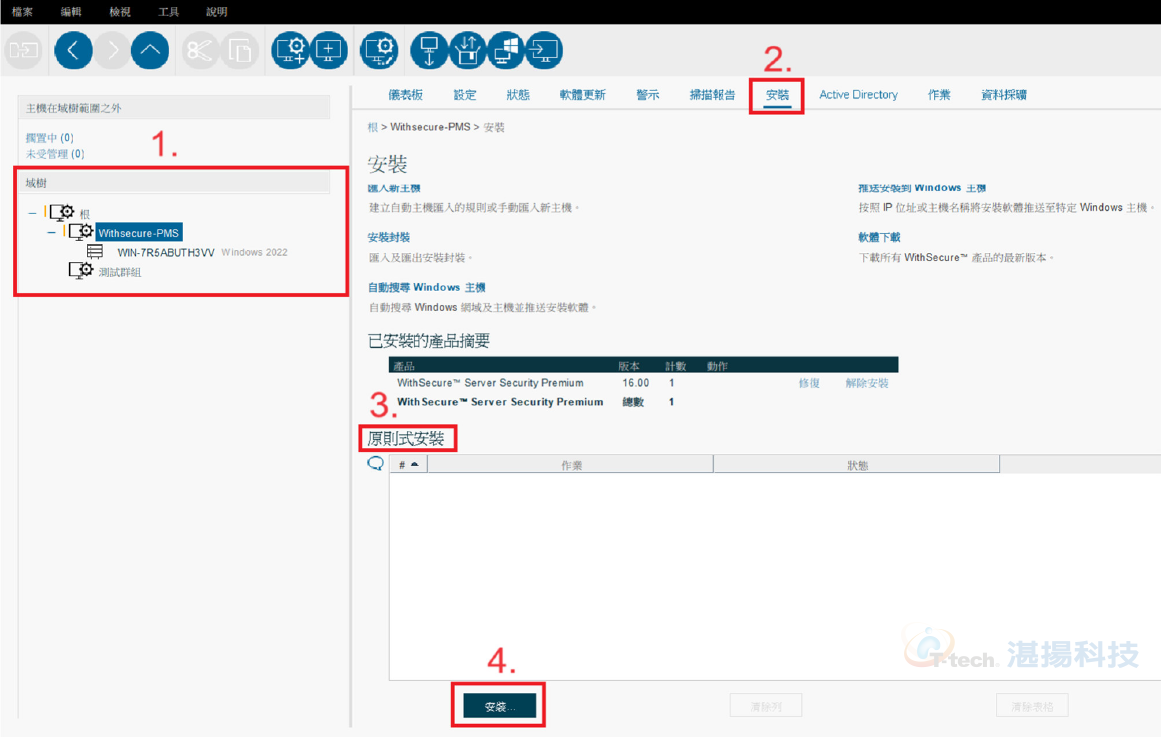Switch to the 狀態 tab
The height and width of the screenshot is (738, 1163).
[x=518, y=94]
